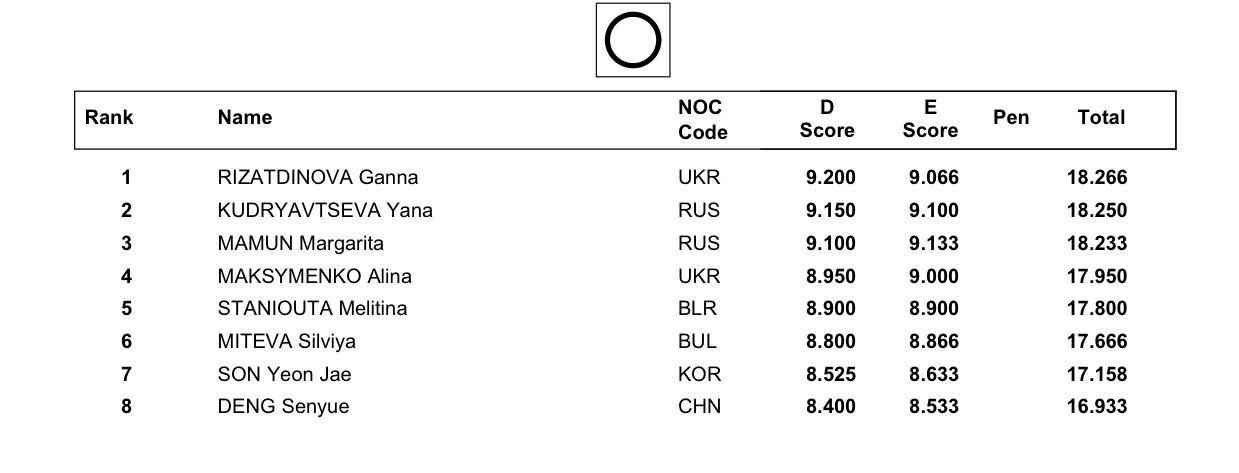
Task: Click the Total column header
Action: pyautogui.click(x=1101, y=118)
